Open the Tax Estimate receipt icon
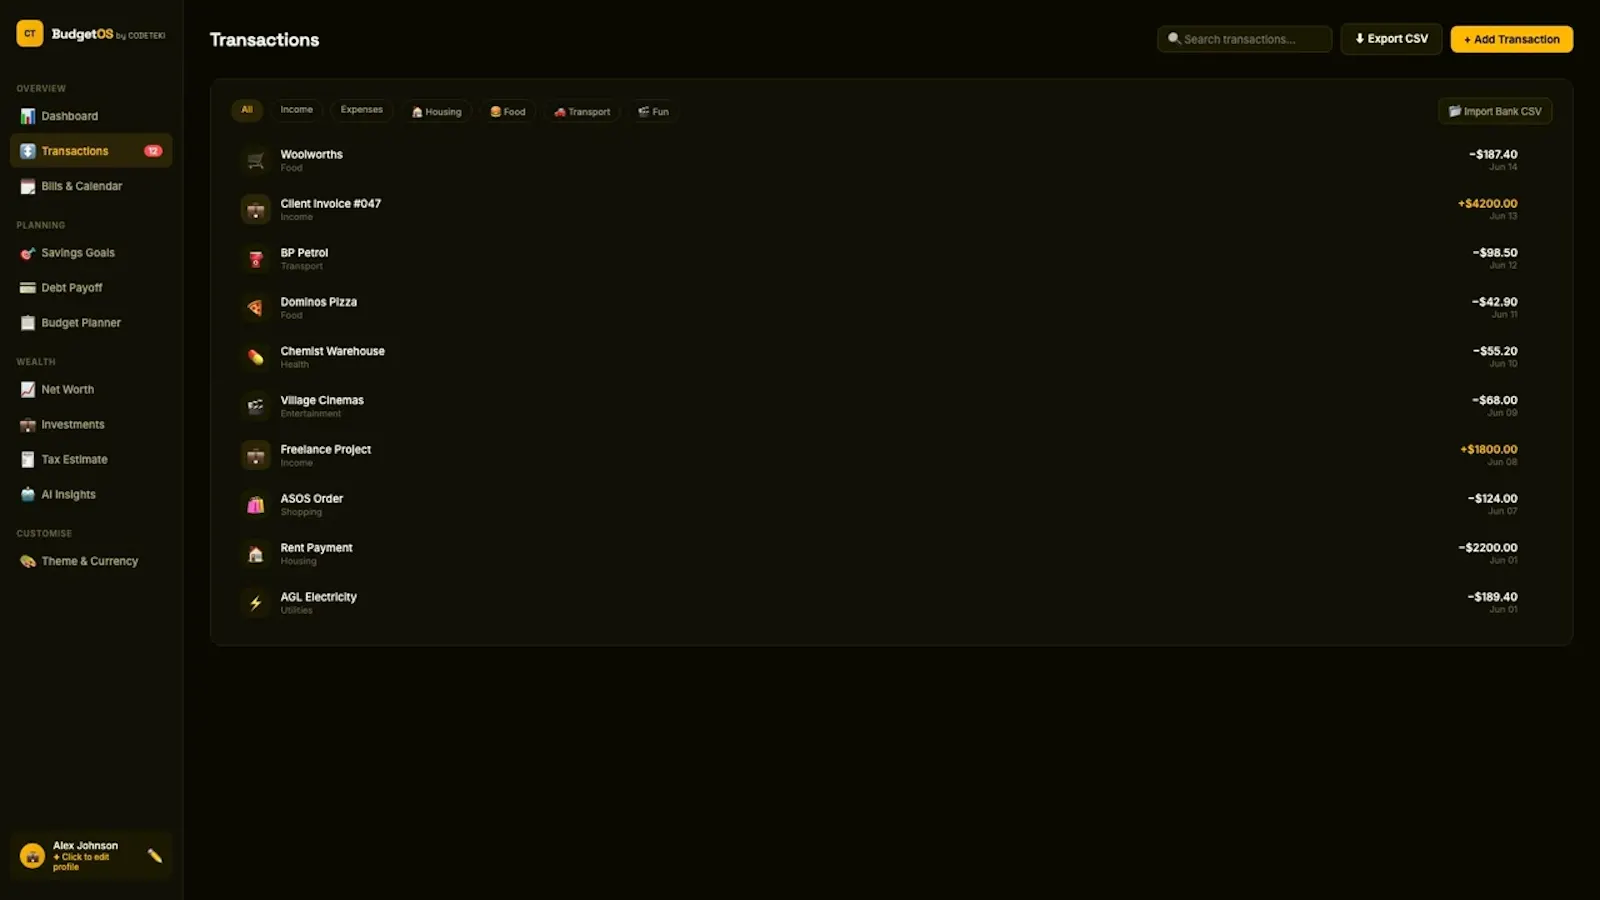The image size is (1600, 900). click(28, 460)
